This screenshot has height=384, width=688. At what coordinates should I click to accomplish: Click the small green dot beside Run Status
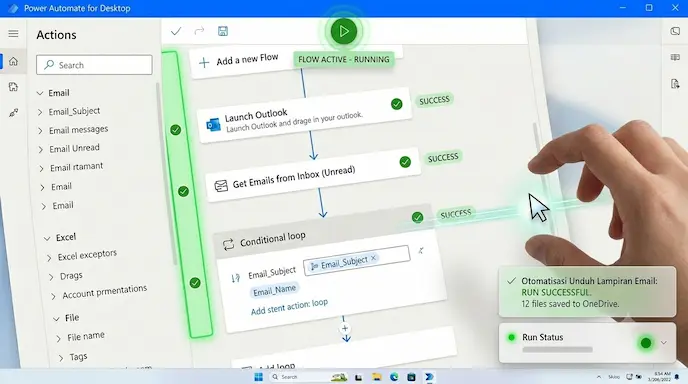click(x=511, y=337)
